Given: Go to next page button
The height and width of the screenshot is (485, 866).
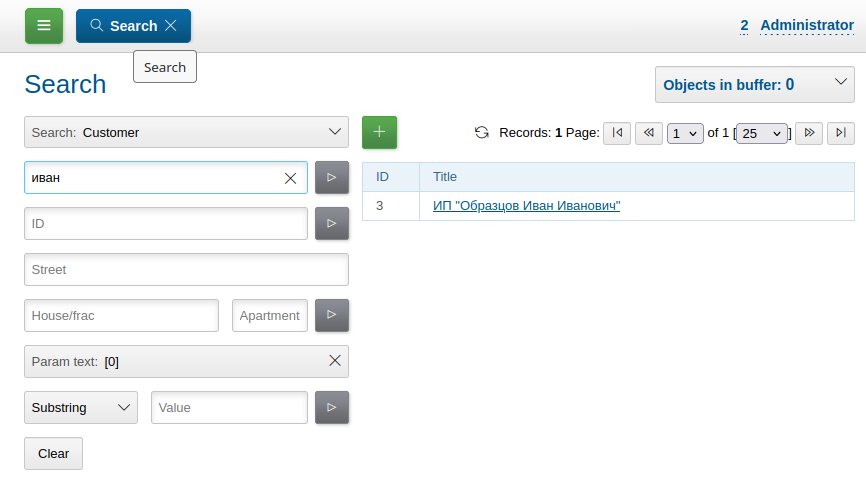Looking at the screenshot, I should (809, 133).
